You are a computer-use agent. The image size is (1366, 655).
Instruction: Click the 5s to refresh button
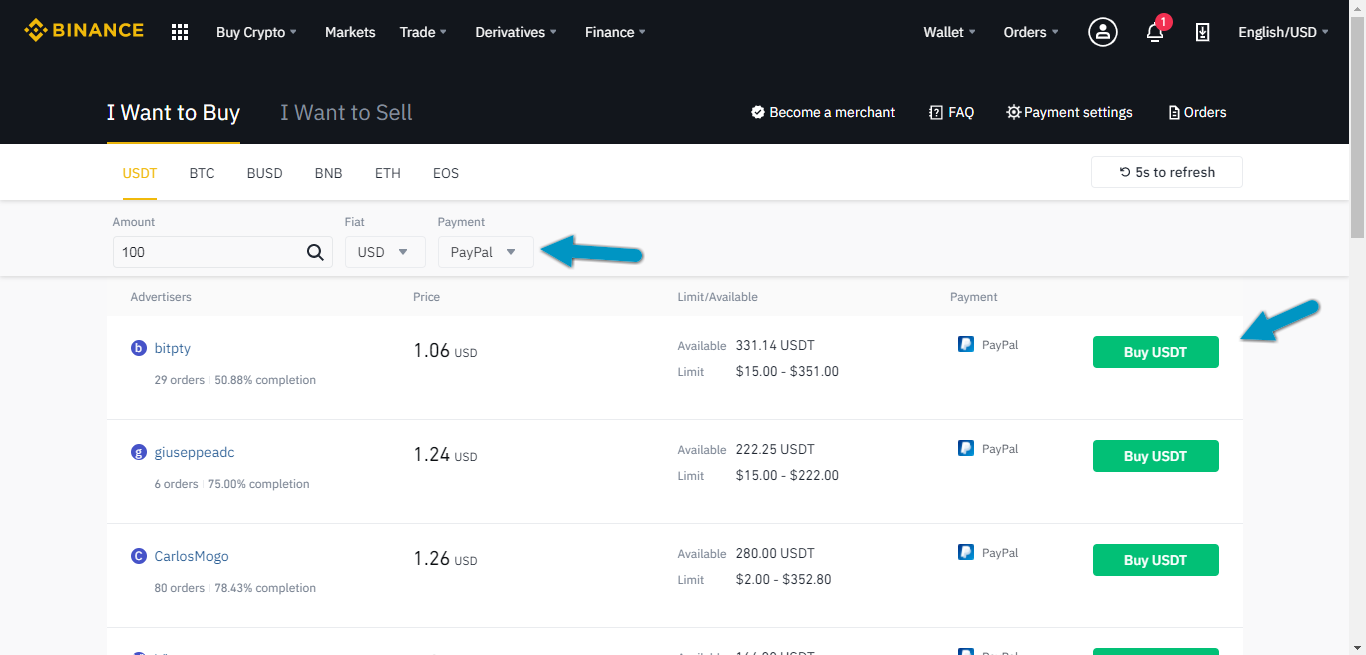tap(1167, 172)
